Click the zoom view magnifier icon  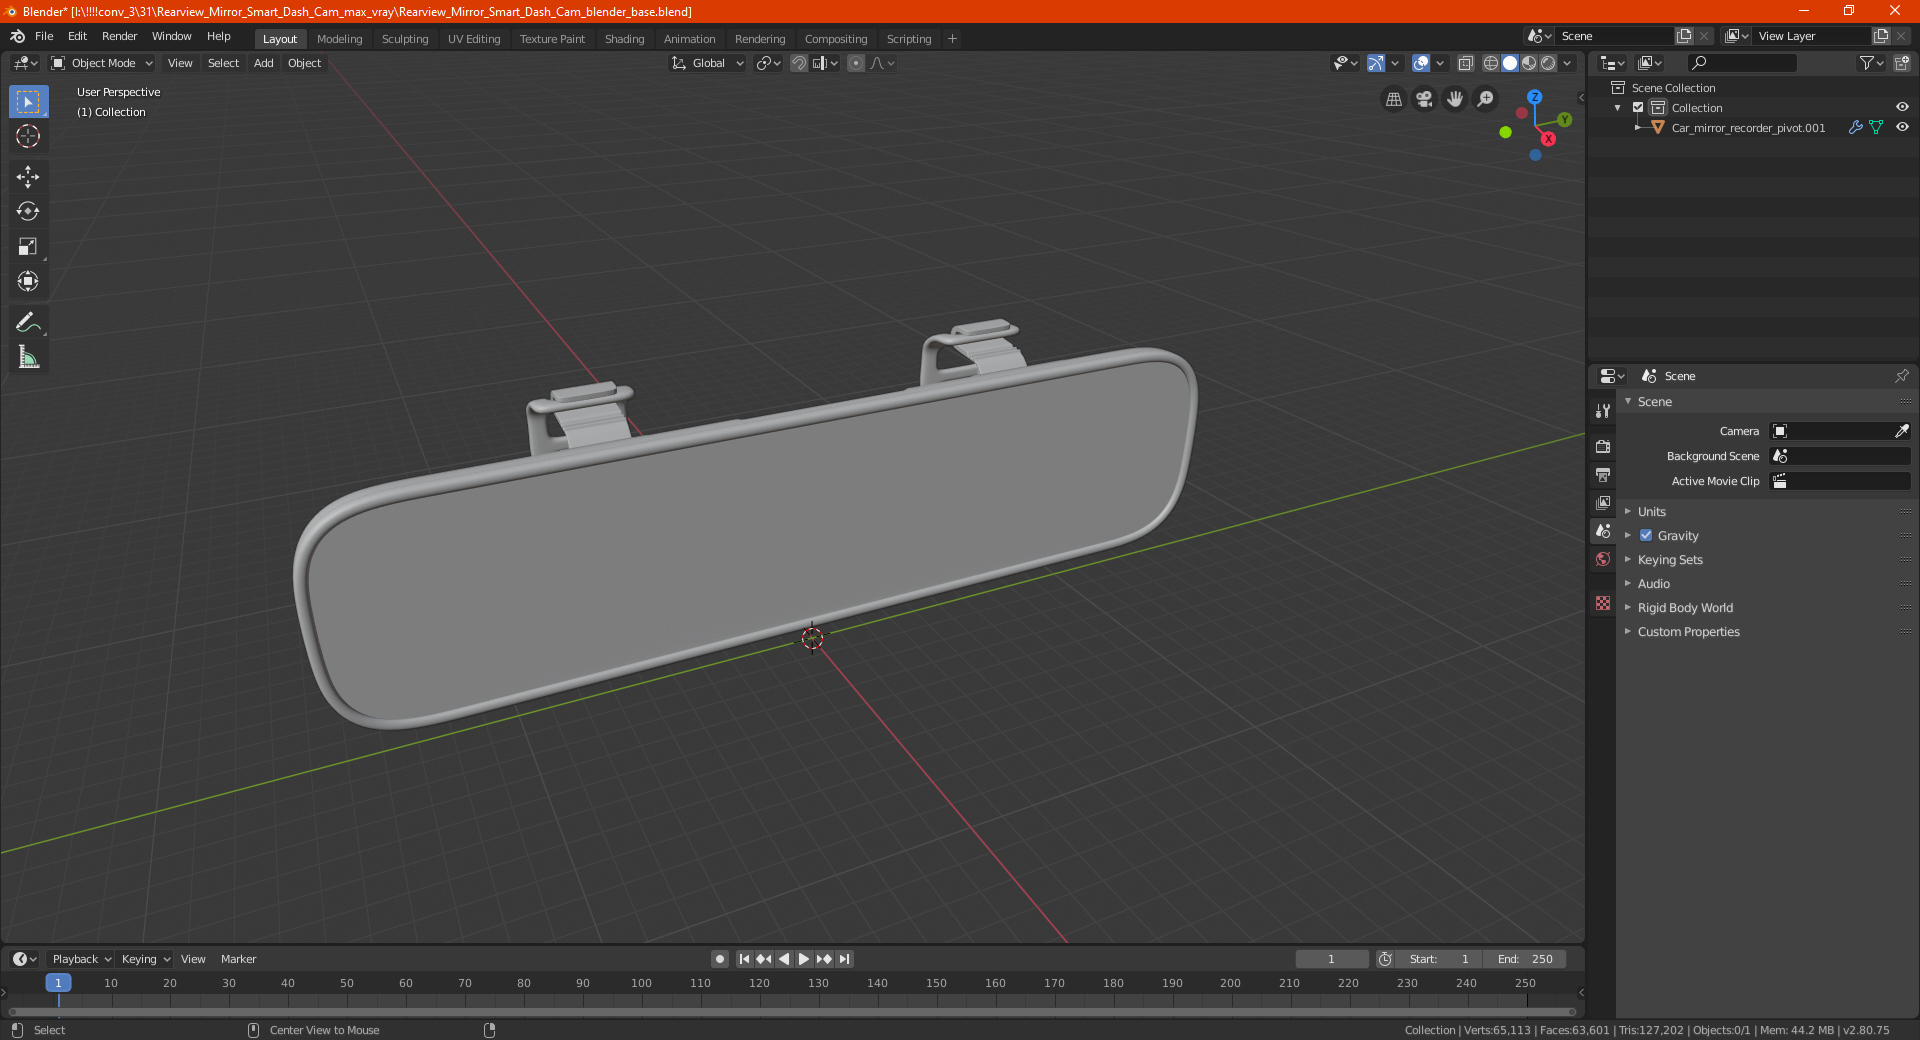[x=1486, y=99]
